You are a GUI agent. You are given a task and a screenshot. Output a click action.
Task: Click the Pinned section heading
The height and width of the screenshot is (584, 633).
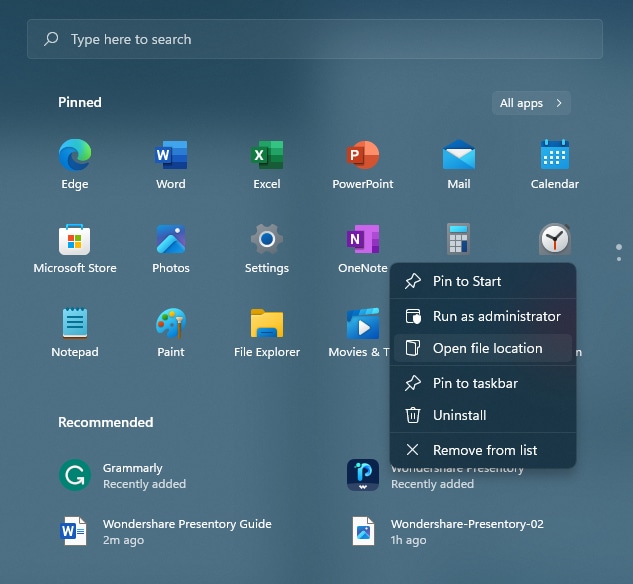point(80,102)
